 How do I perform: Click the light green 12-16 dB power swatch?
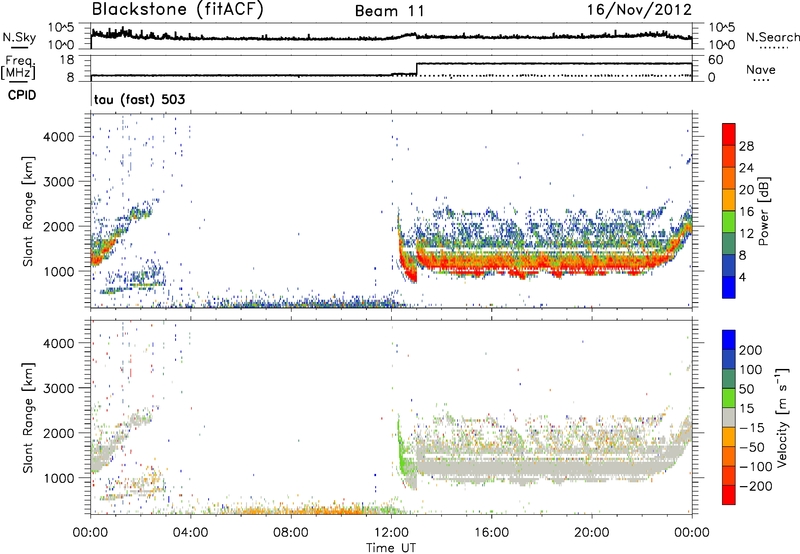(729, 221)
